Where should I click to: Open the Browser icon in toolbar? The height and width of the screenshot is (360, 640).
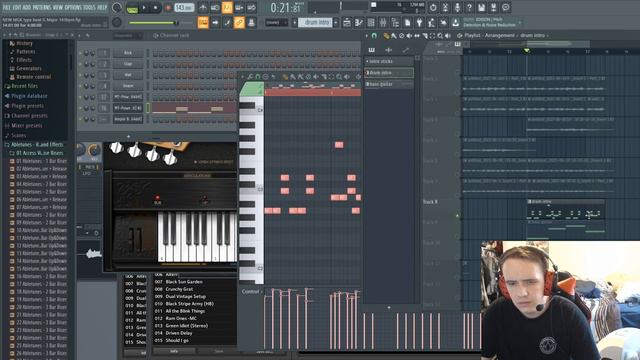click(x=395, y=22)
